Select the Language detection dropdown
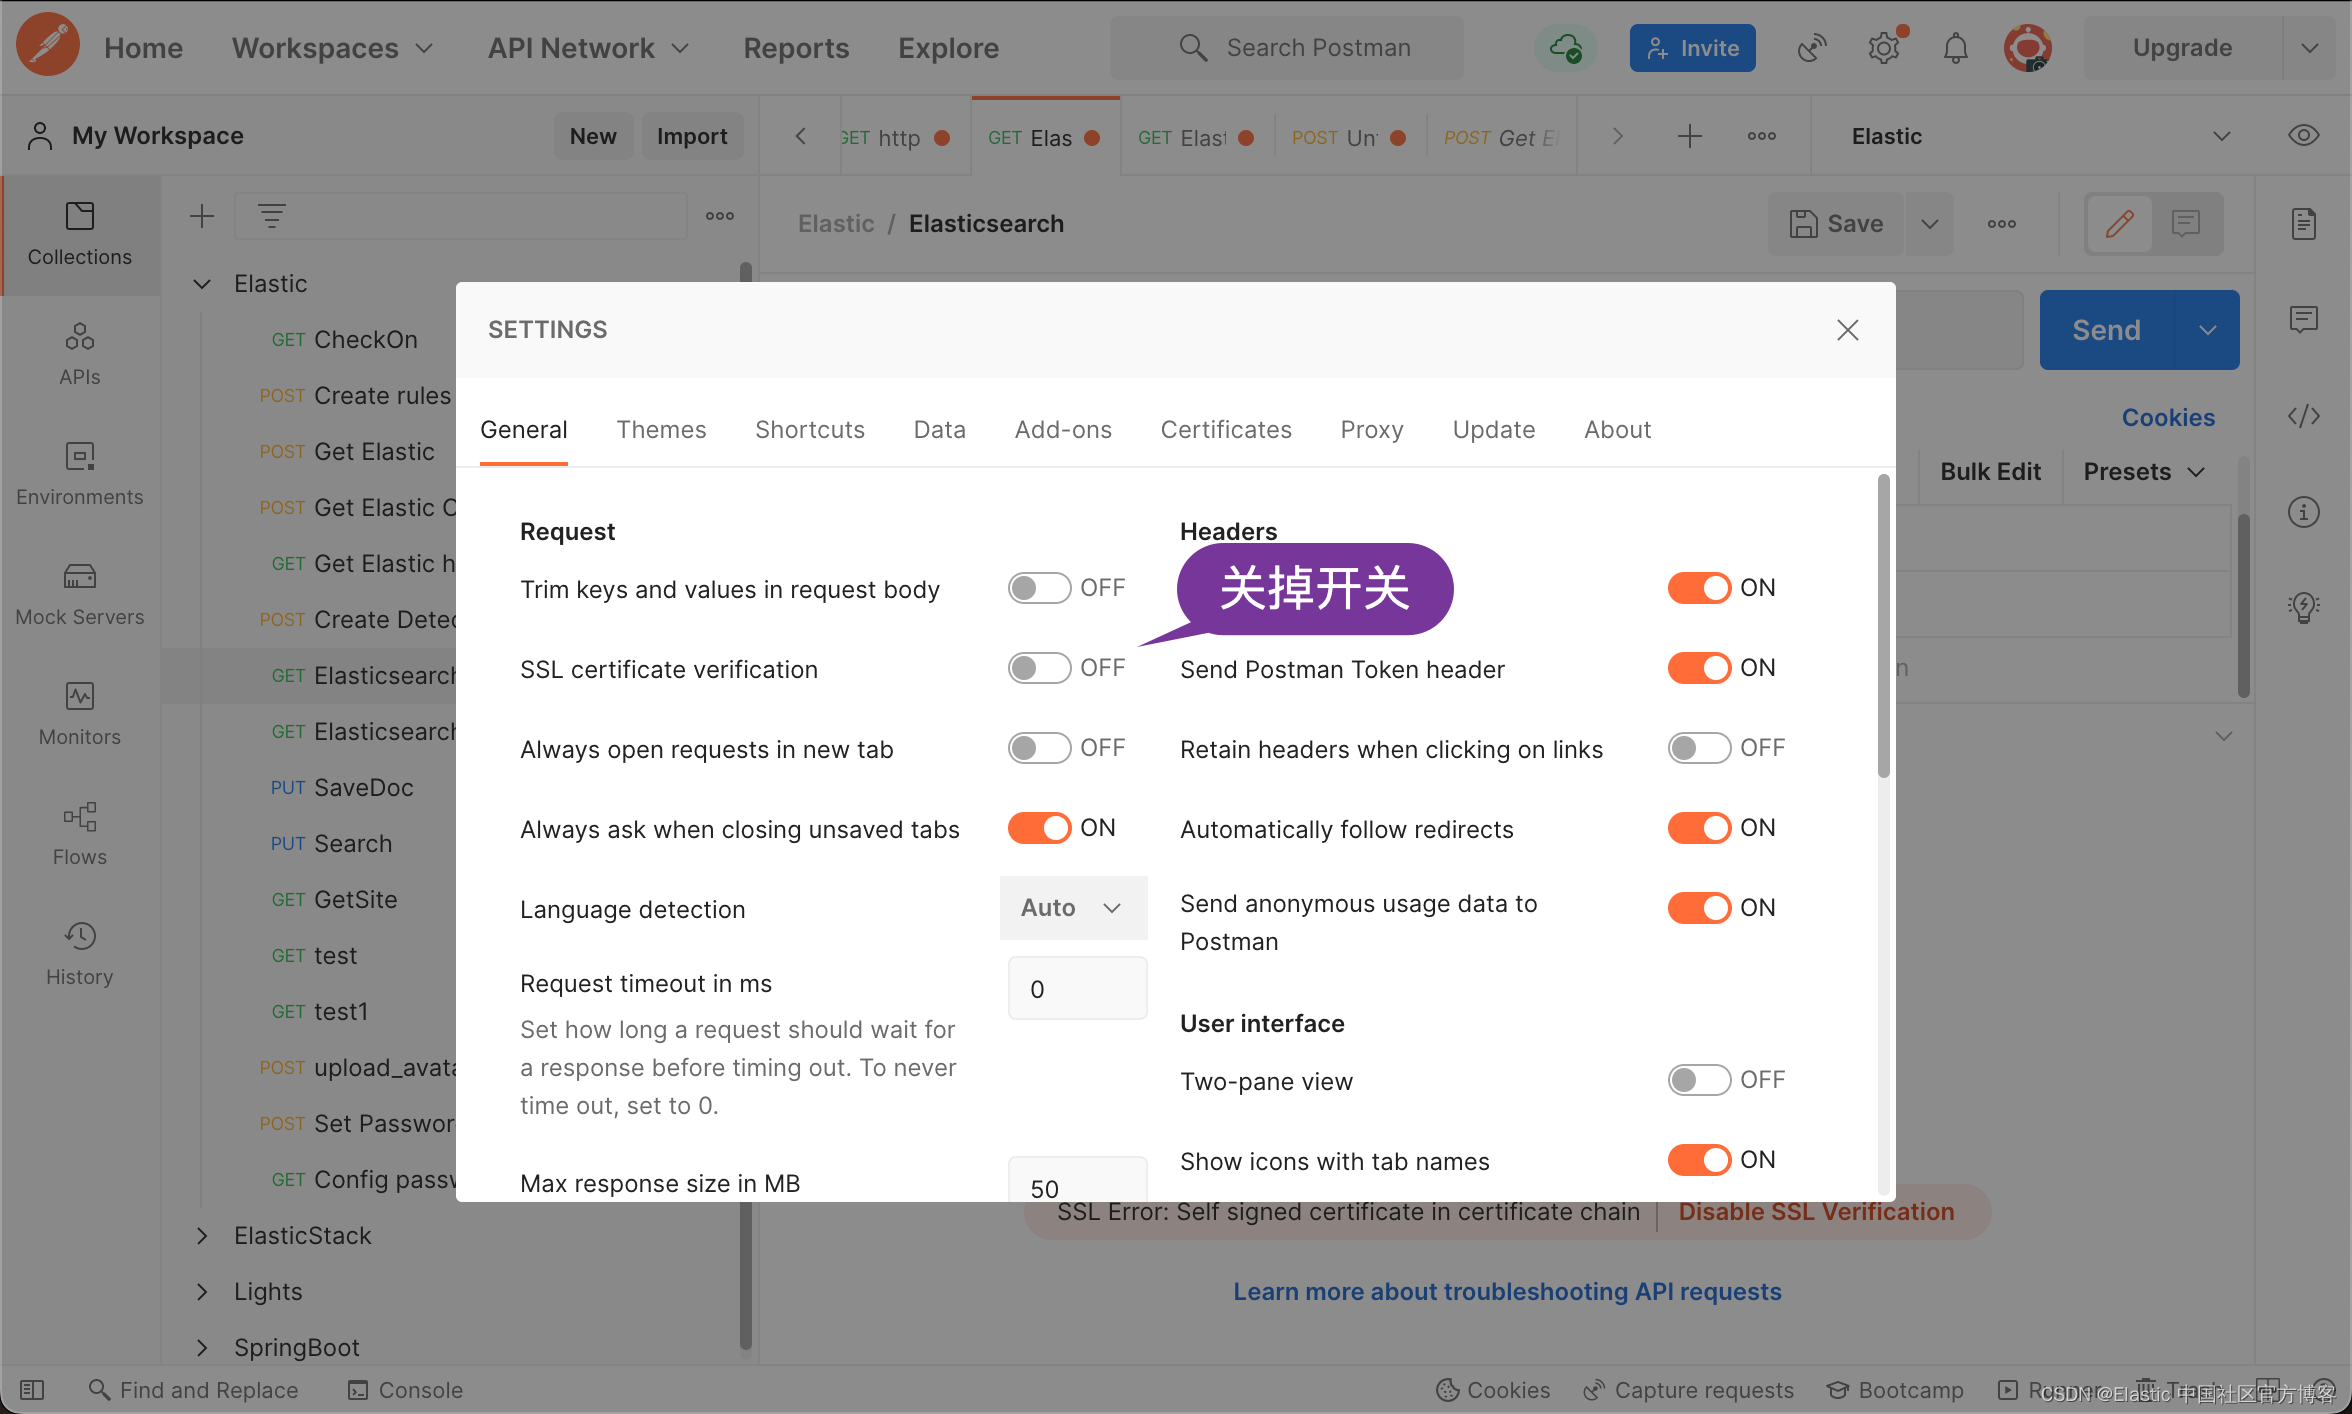The image size is (2352, 1414). 1068,907
